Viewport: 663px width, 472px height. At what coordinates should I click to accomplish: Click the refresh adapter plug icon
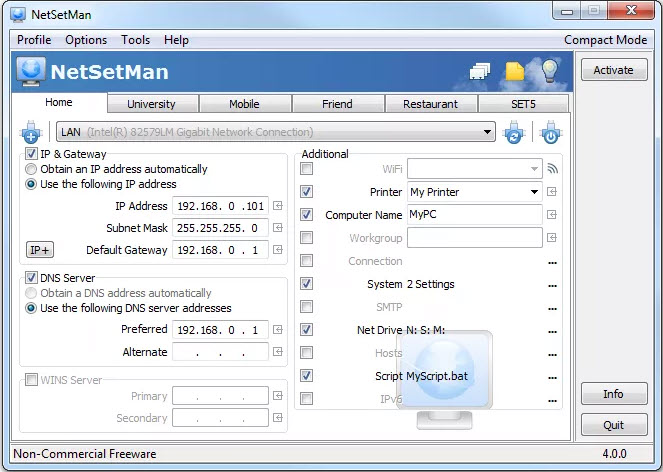tap(514, 132)
